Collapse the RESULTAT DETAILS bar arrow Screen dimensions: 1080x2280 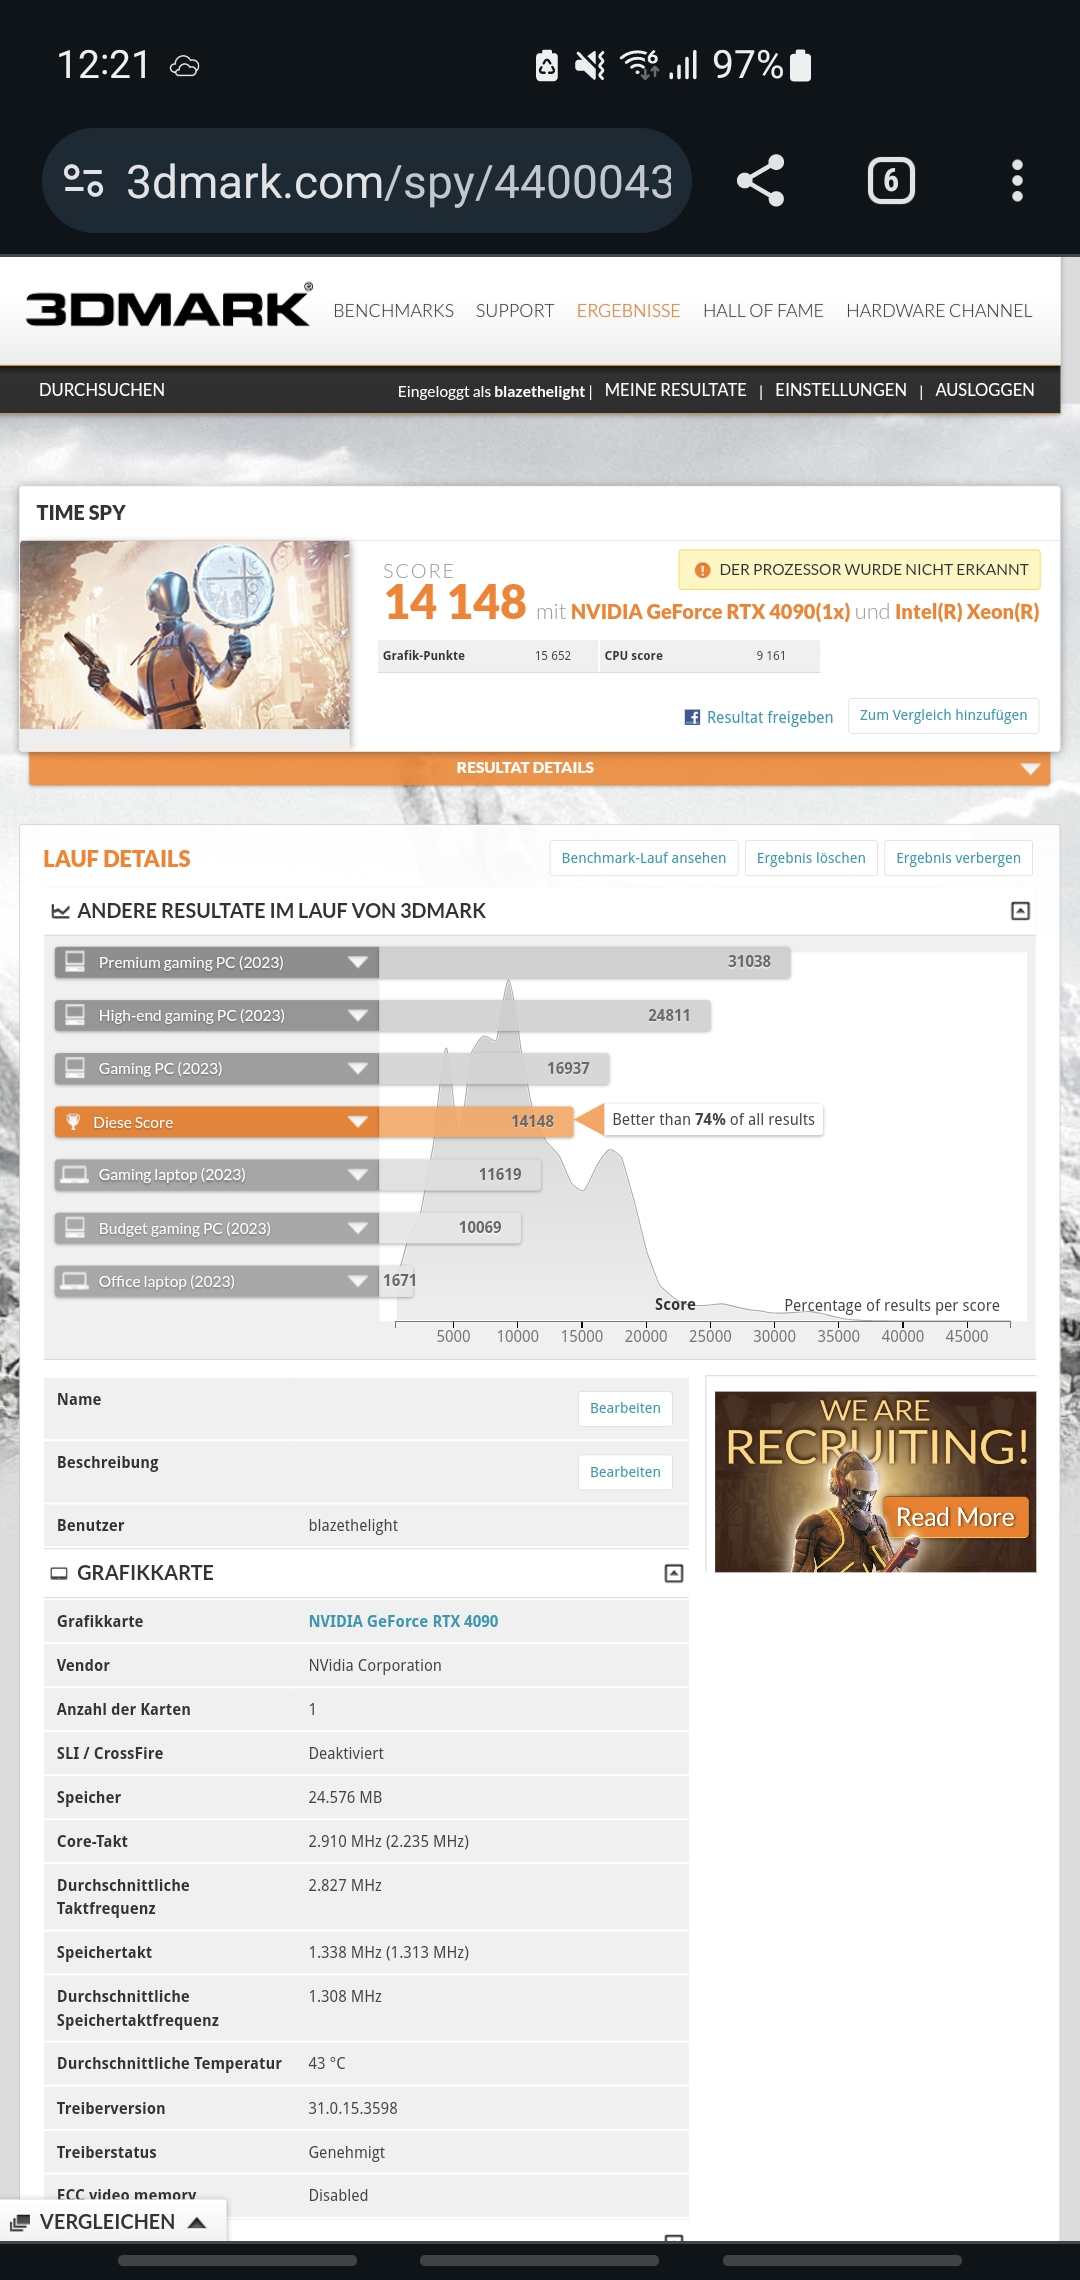tap(1030, 768)
